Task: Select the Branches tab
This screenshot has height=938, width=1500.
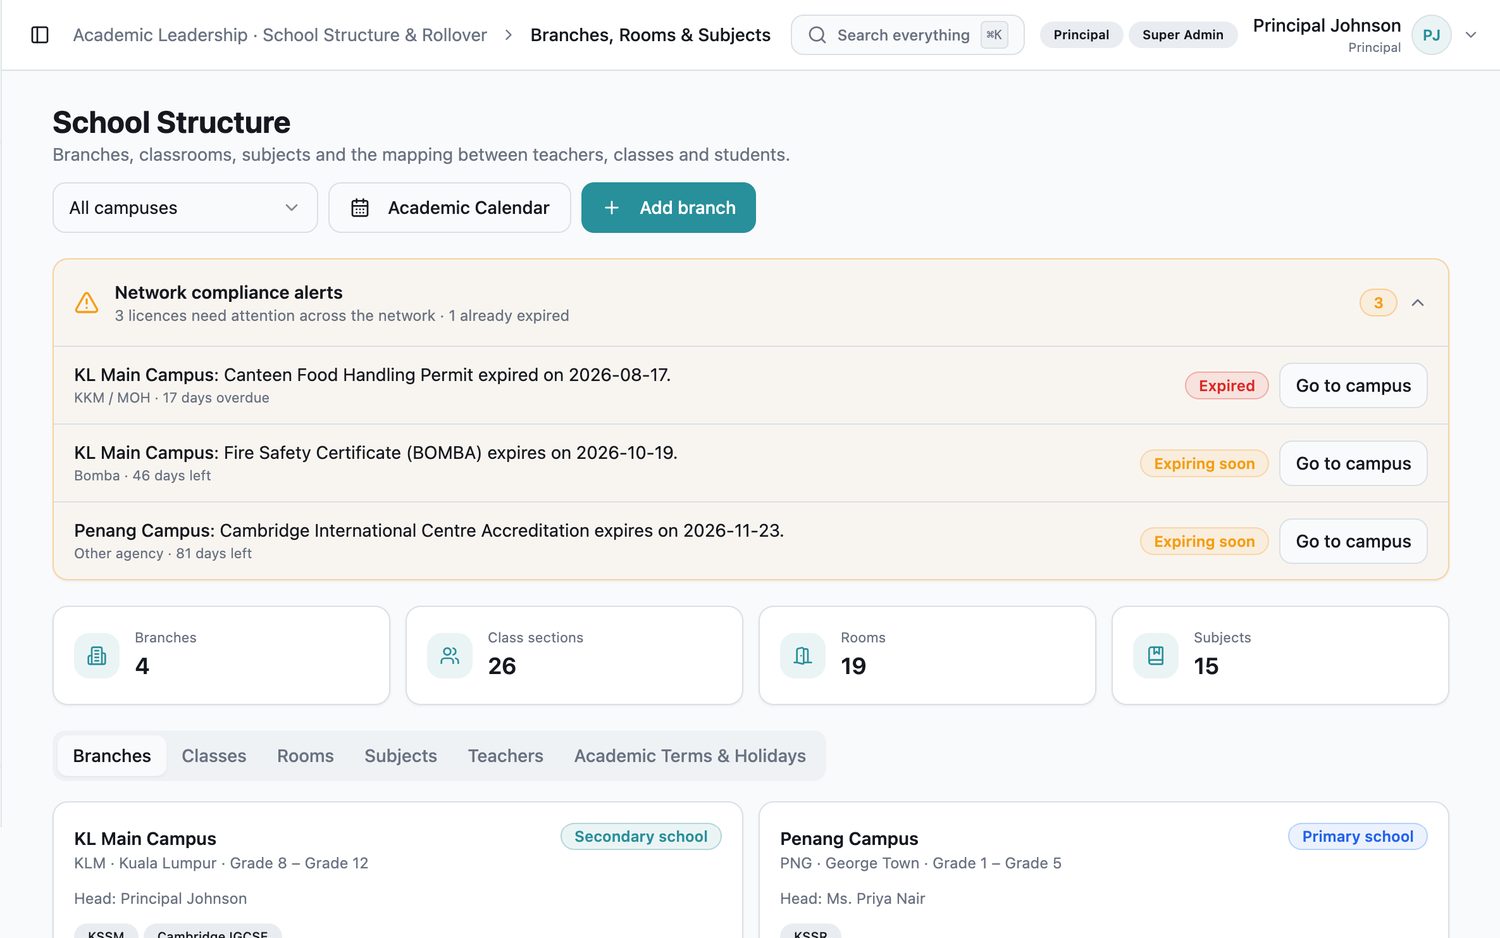Action: point(112,756)
